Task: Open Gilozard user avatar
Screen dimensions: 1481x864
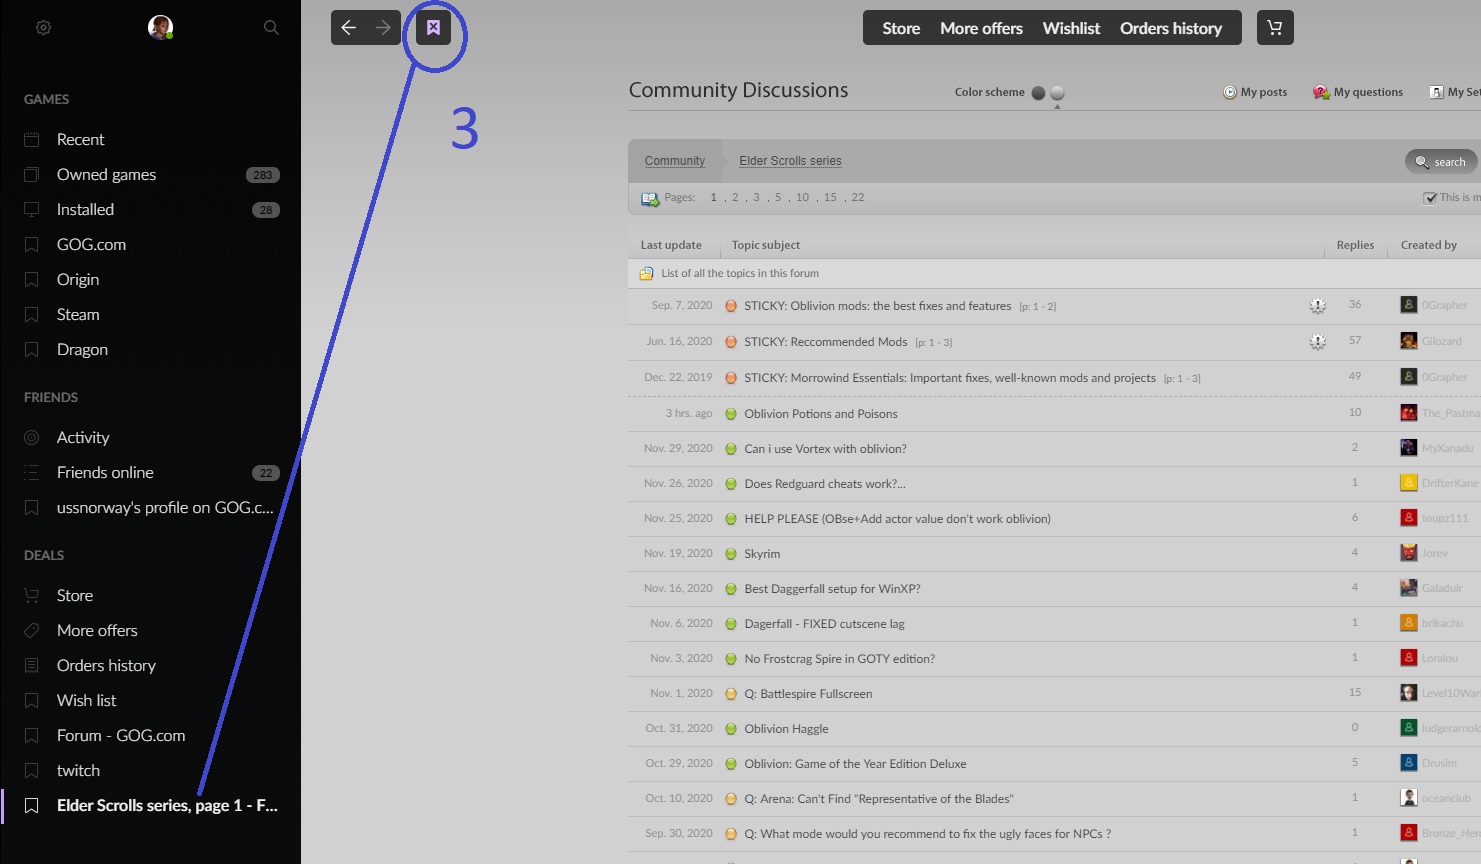Action: point(1408,341)
